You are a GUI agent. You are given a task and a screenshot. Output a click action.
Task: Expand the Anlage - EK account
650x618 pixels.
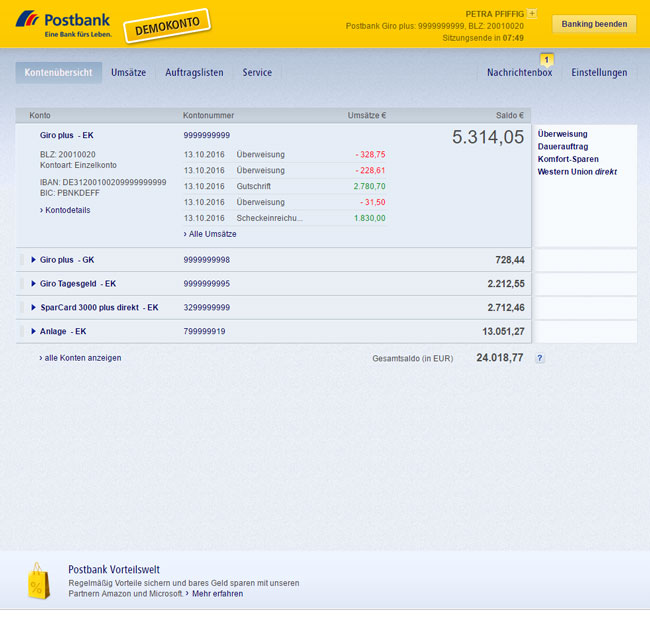[x=34, y=331]
